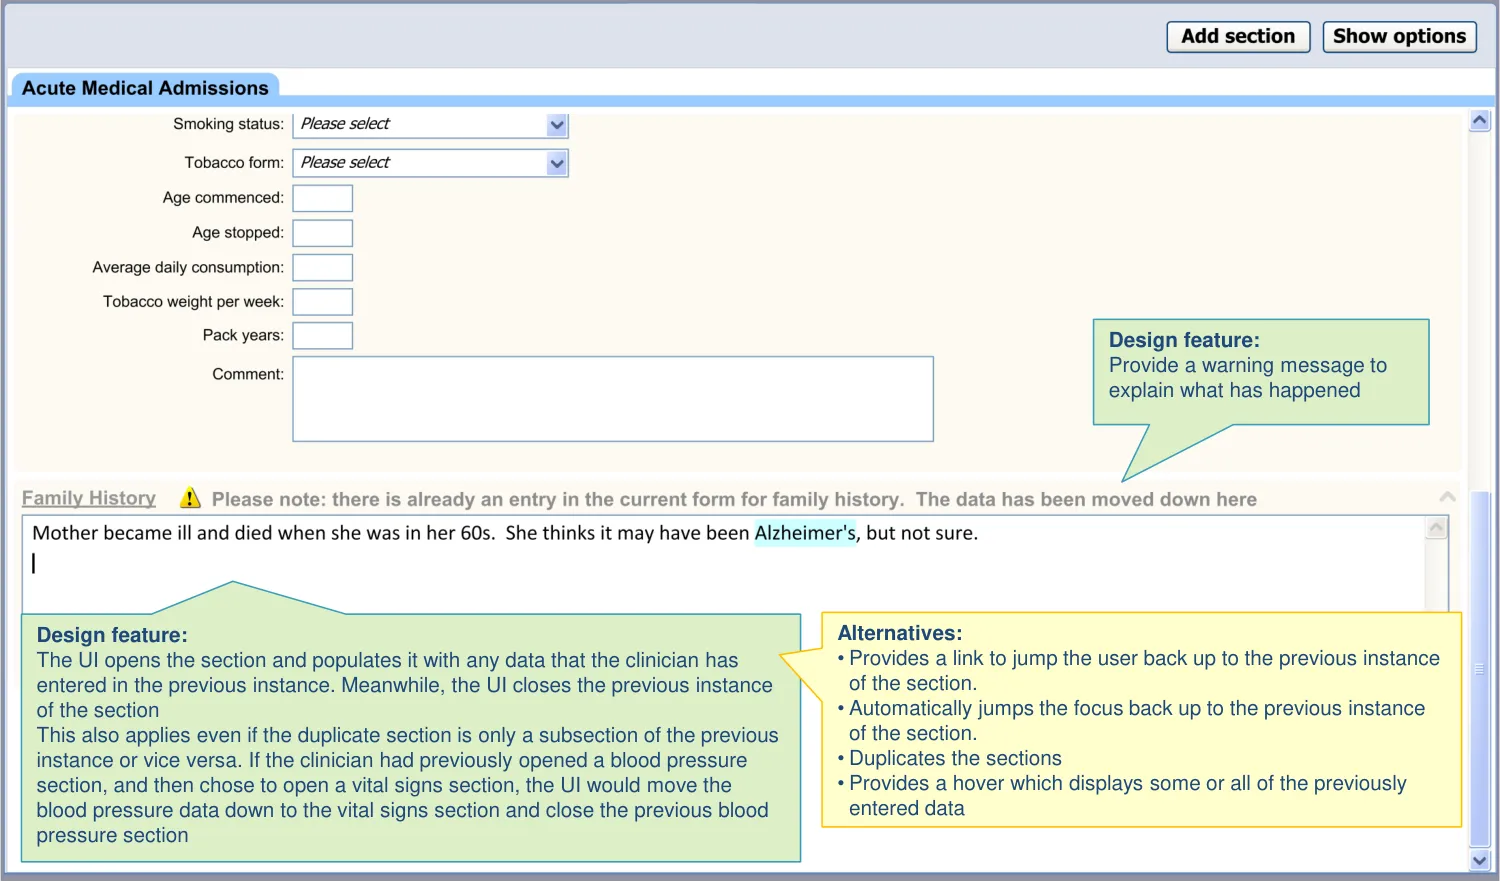
Task: Focus the Age stopped field
Action: click(322, 233)
